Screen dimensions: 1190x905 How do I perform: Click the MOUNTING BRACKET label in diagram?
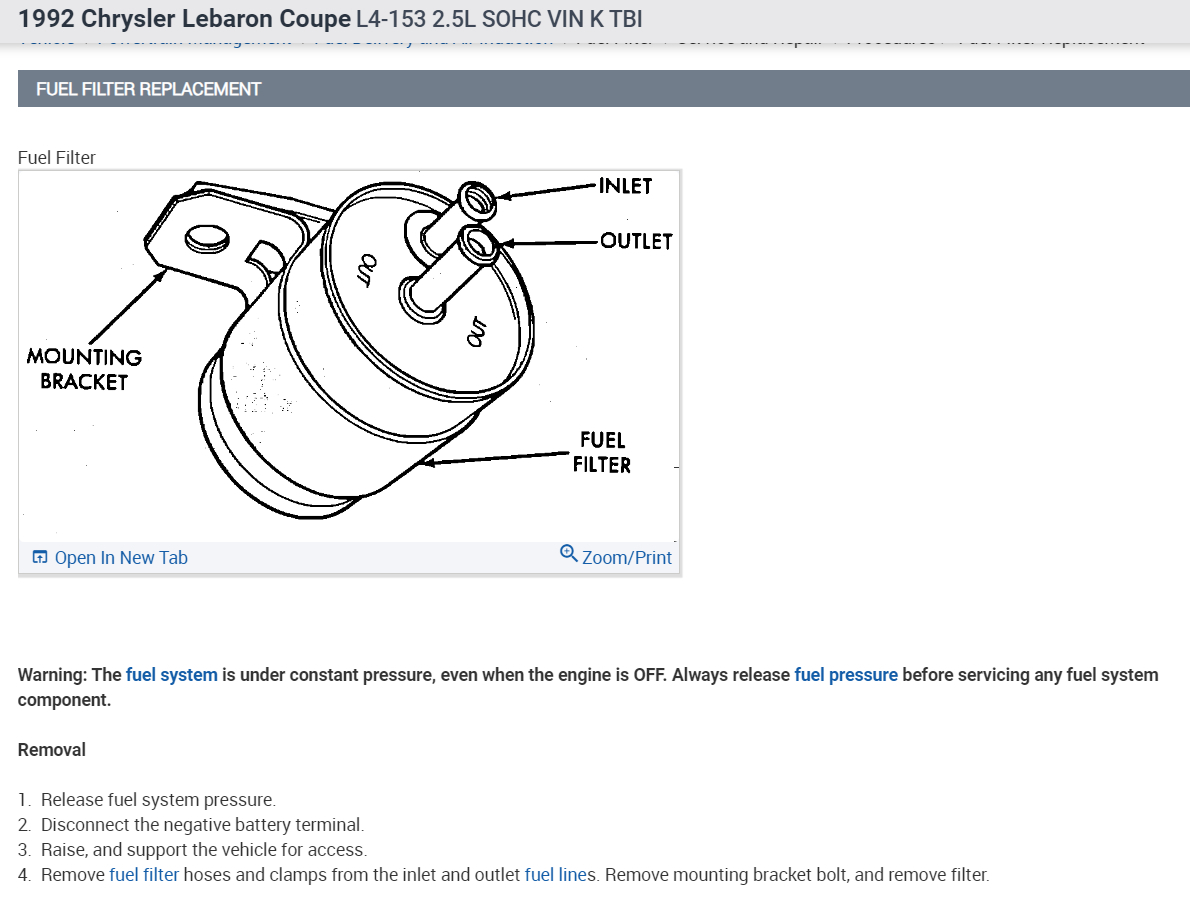coord(84,369)
